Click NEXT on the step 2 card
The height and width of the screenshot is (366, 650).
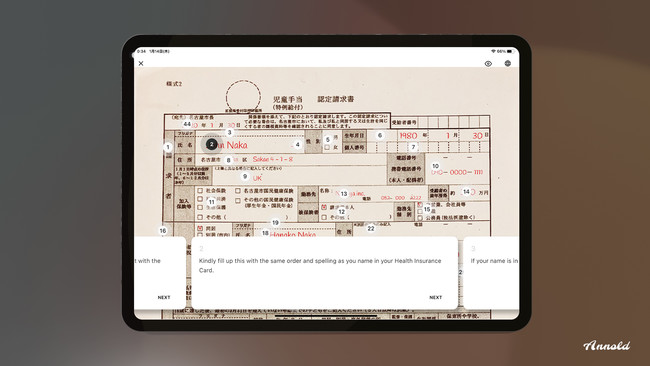pyautogui.click(x=435, y=297)
